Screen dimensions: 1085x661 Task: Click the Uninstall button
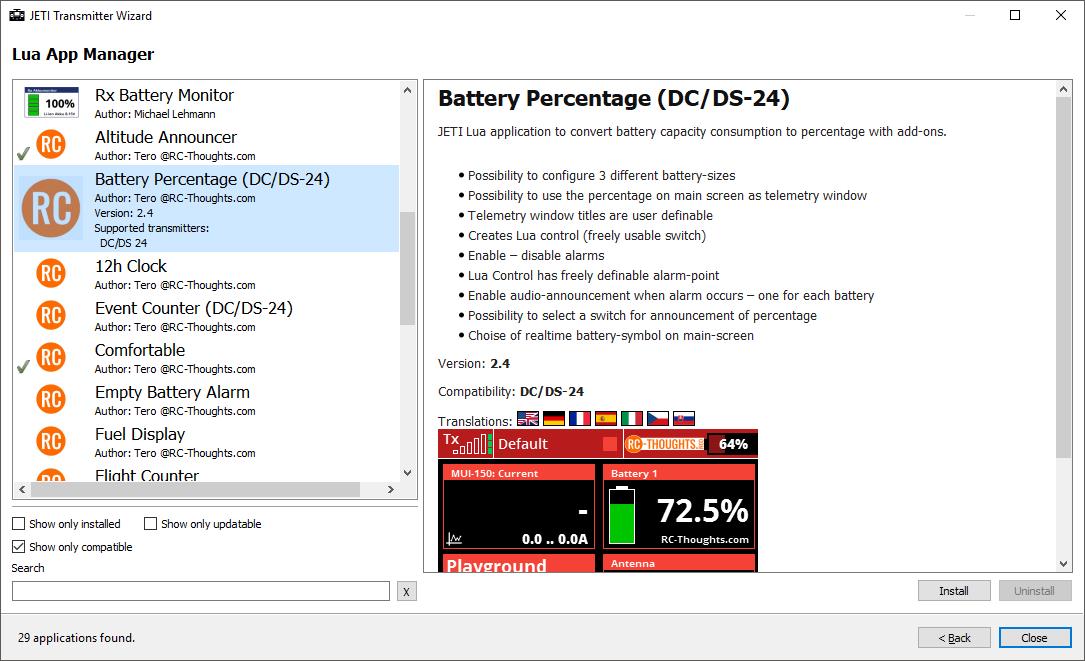pyautogui.click(x=1034, y=590)
